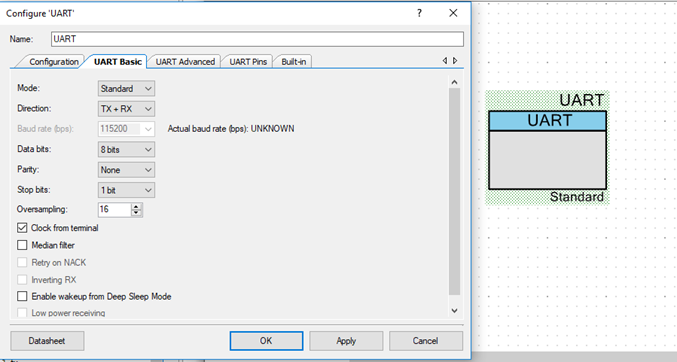Open the Stop bits dropdown
The width and height of the screenshot is (677, 362).
point(126,190)
